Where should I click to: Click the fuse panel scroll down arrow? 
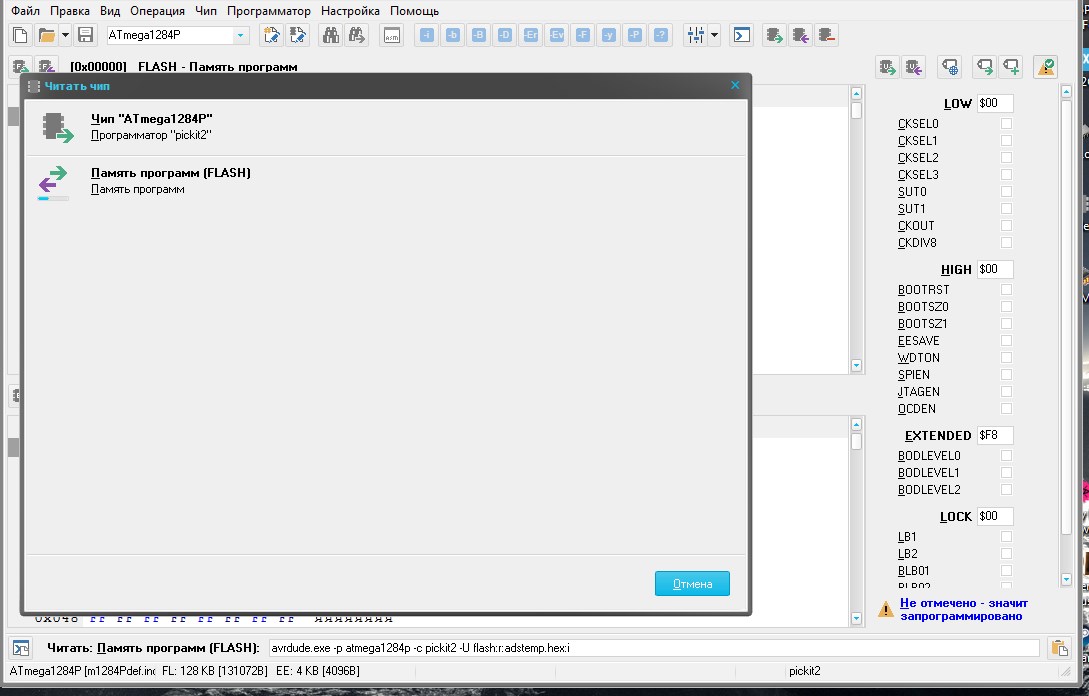coord(1067,579)
